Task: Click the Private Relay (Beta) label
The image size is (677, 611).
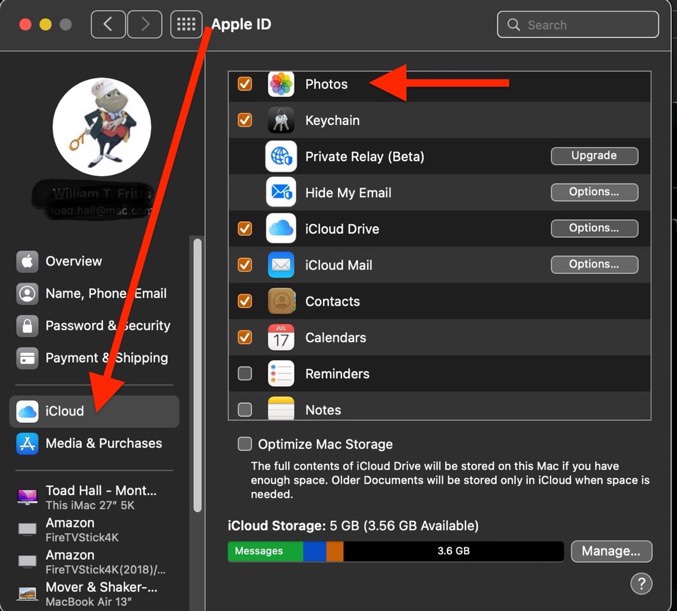Action: 365,156
